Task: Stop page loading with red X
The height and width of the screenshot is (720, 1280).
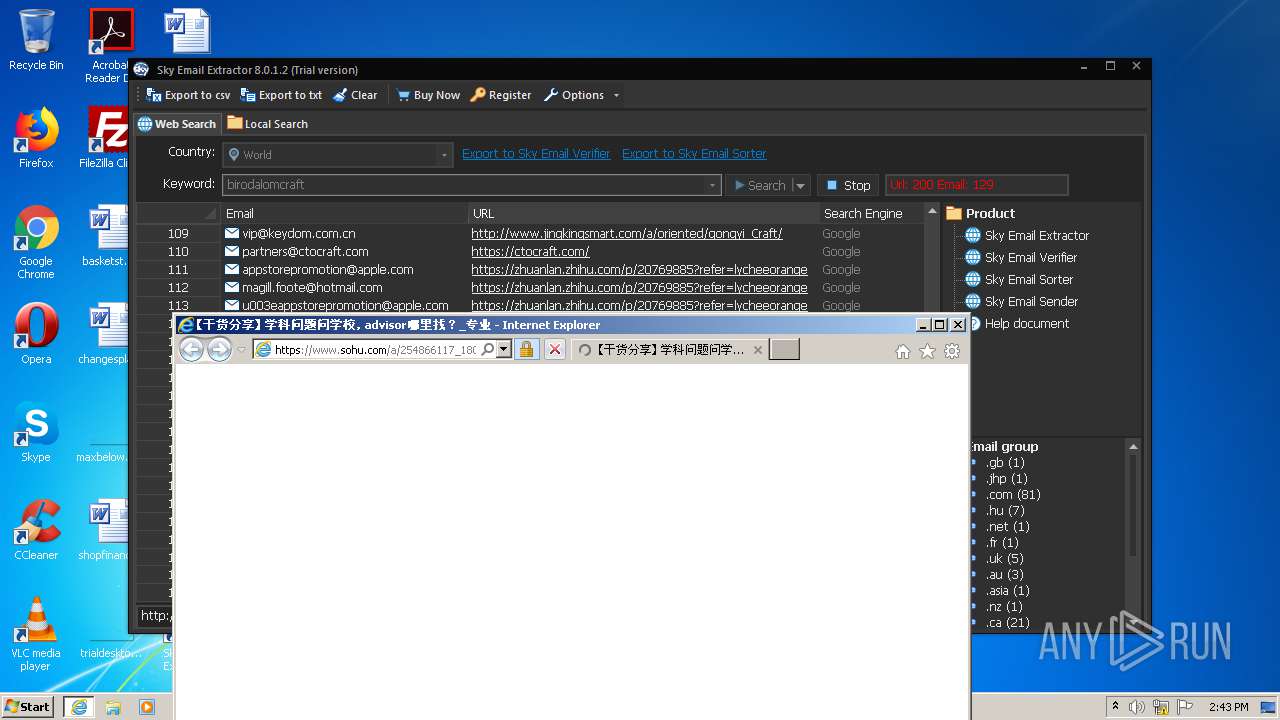Action: click(x=554, y=349)
